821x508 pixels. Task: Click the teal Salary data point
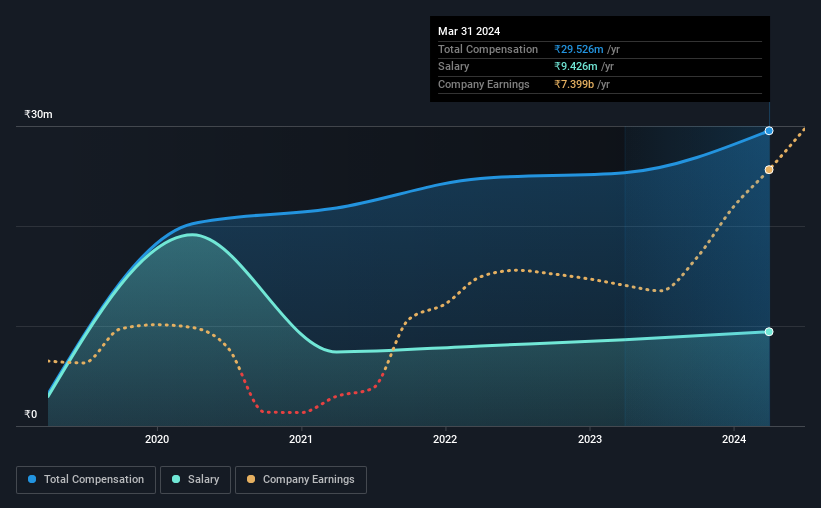click(x=769, y=332)
